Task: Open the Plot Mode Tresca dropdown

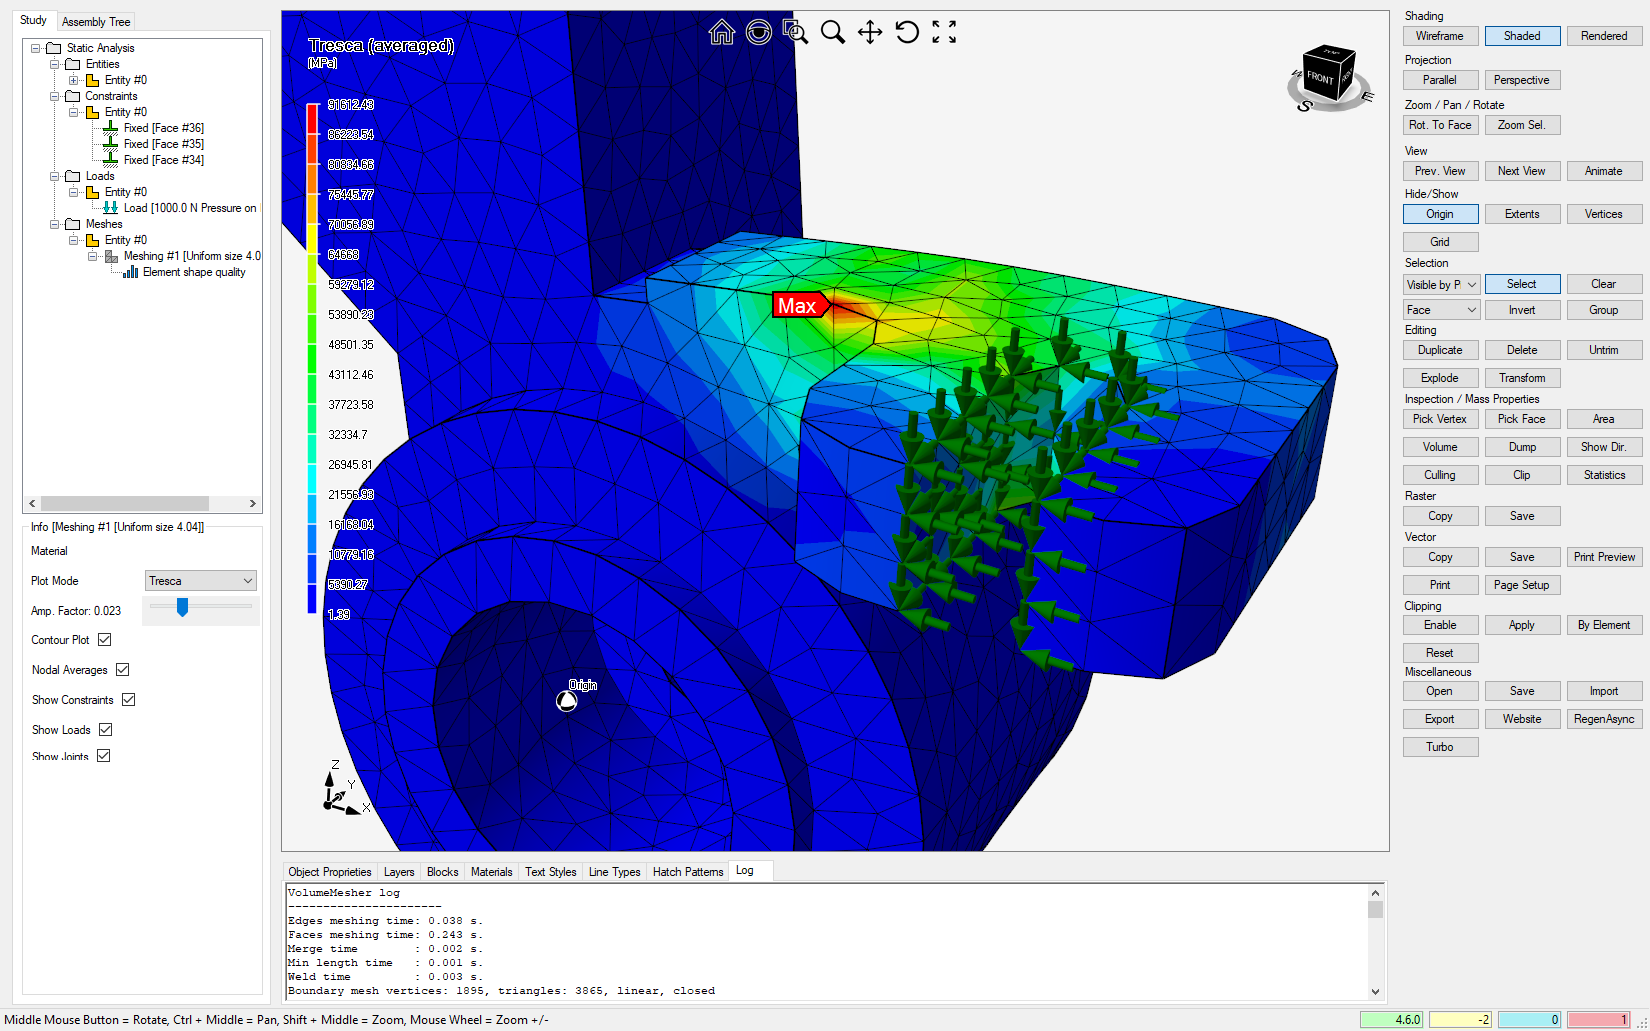Action: [x=200, y=581]
